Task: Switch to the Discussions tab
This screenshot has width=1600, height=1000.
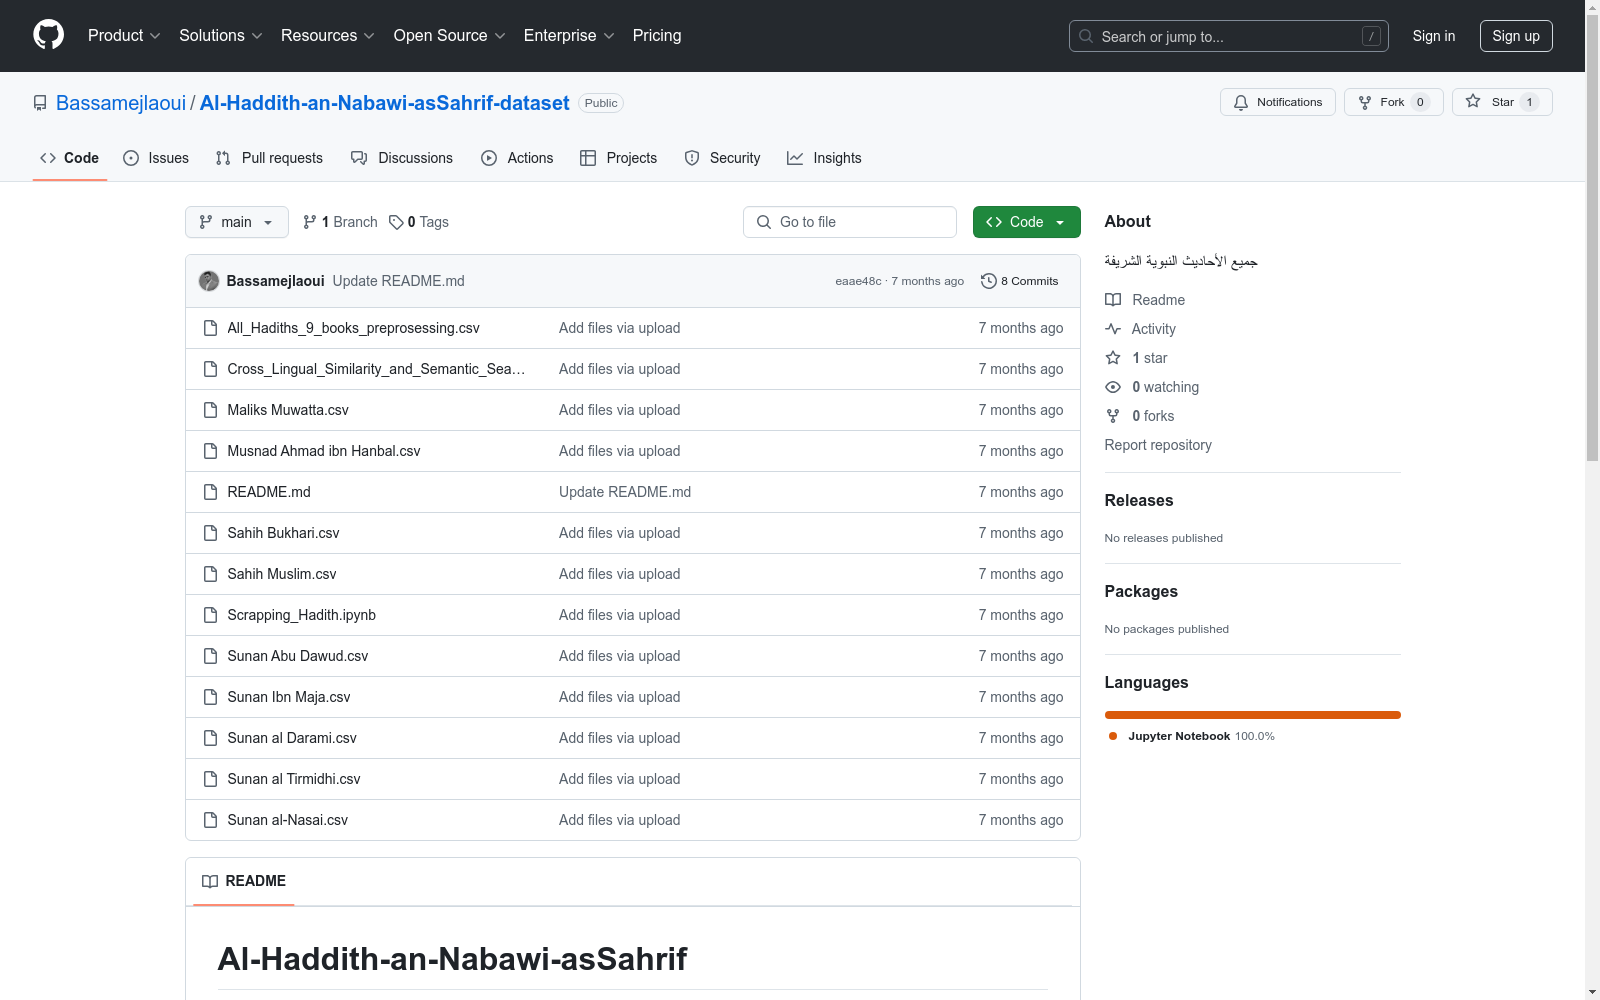Action: tap(402, 158)
